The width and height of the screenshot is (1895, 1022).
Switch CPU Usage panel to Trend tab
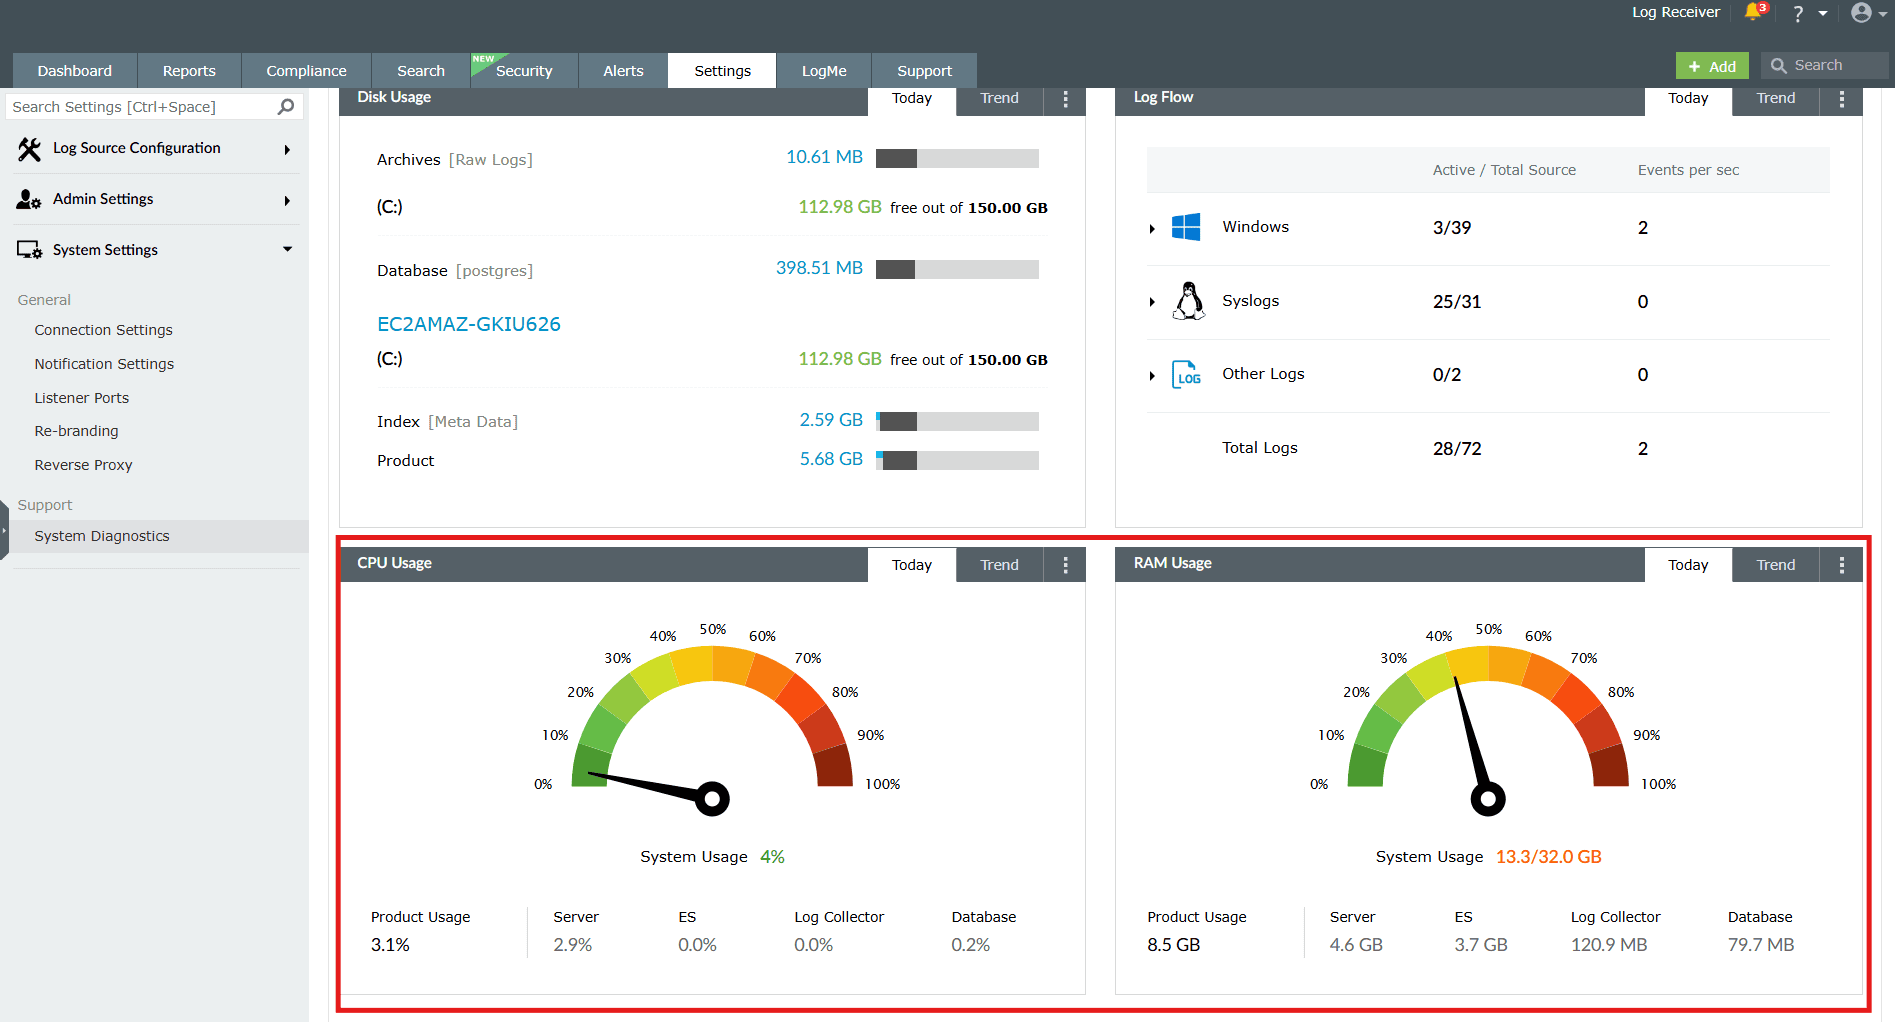pyautogui.click(x=998, y=564)
